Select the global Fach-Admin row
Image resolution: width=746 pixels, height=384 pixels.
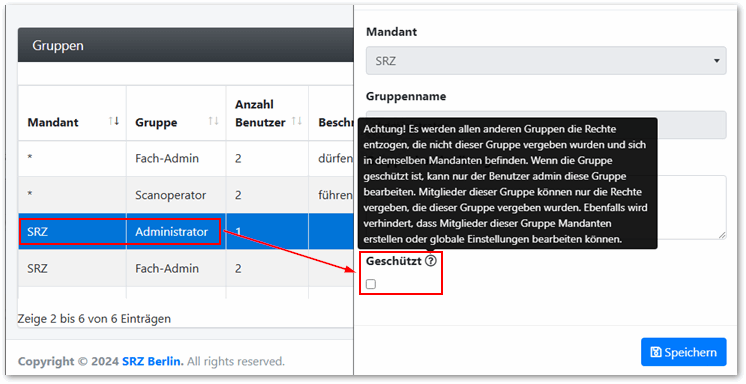point(186,158)
